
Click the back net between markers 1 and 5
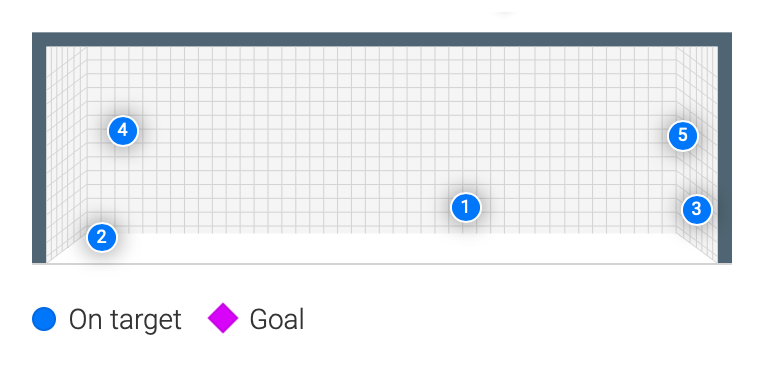tap(575, 169)
